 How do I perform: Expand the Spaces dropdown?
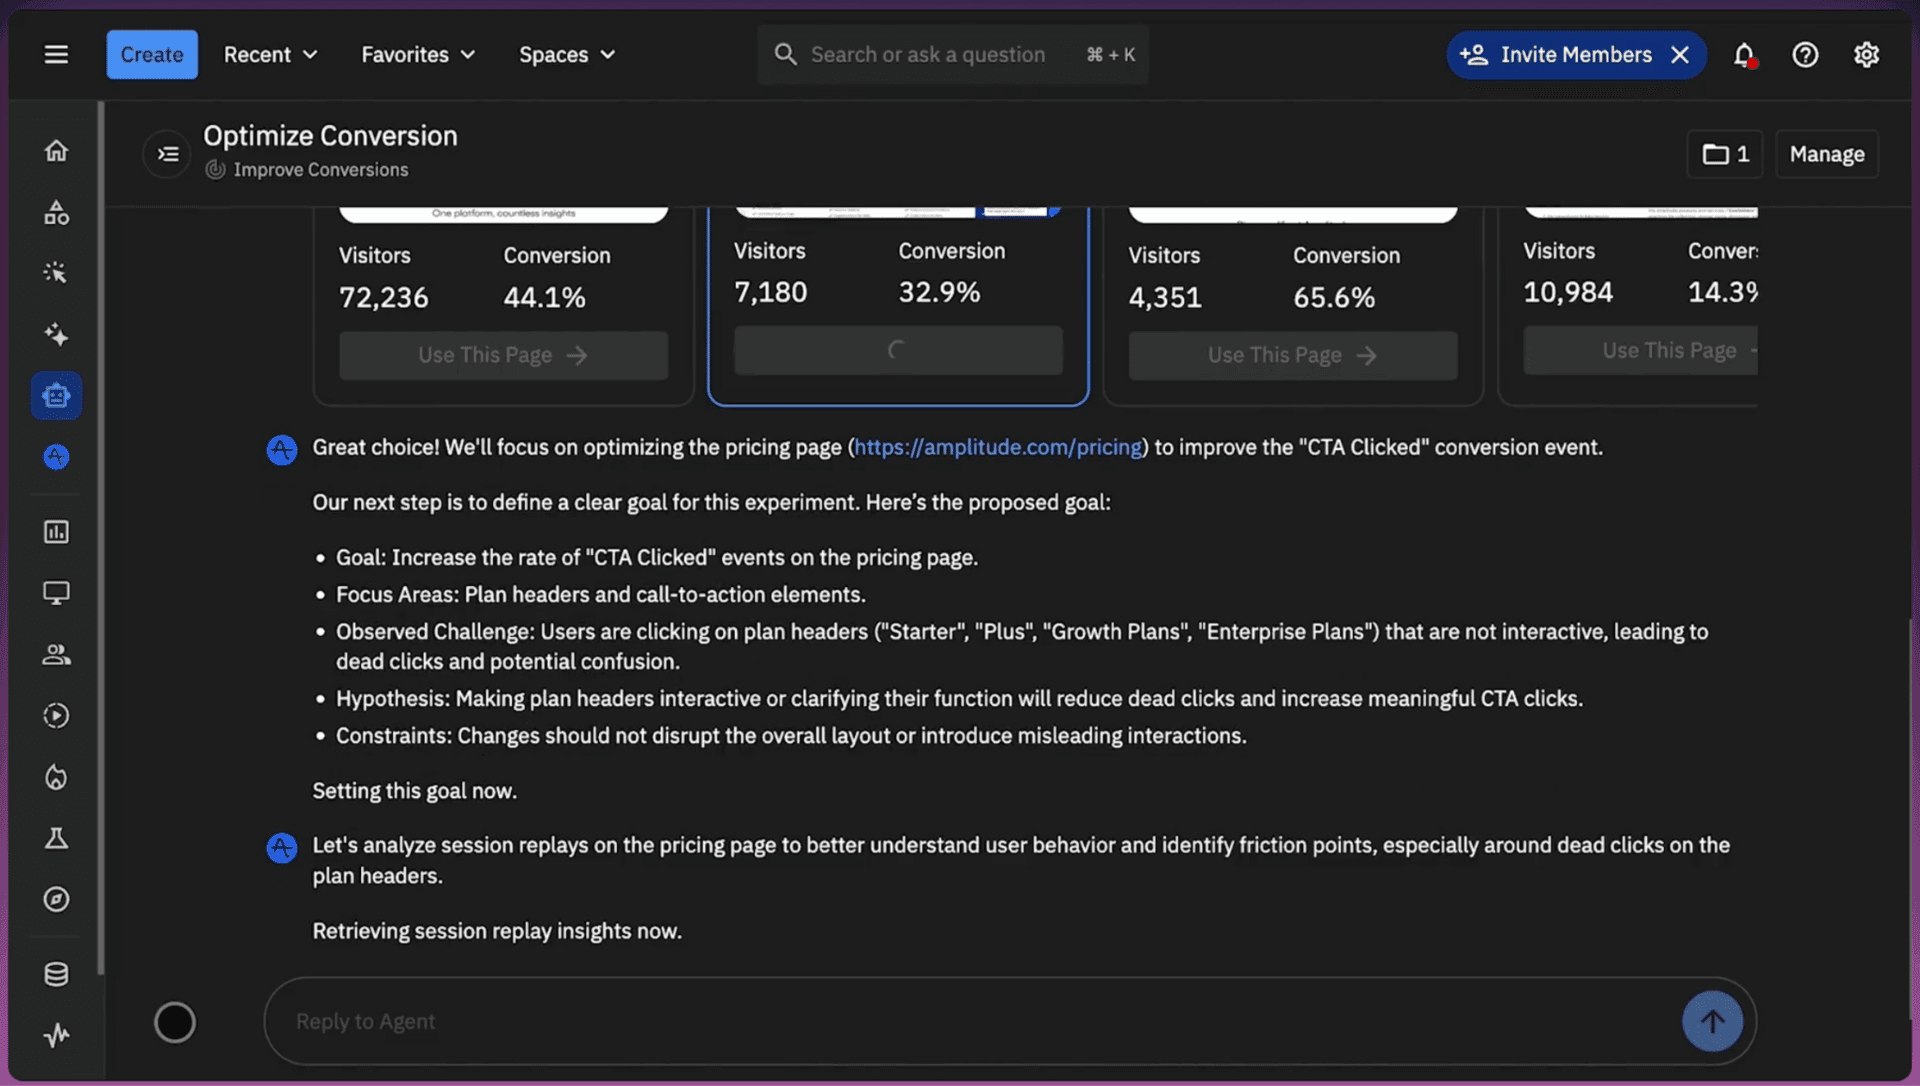point(566,55)
